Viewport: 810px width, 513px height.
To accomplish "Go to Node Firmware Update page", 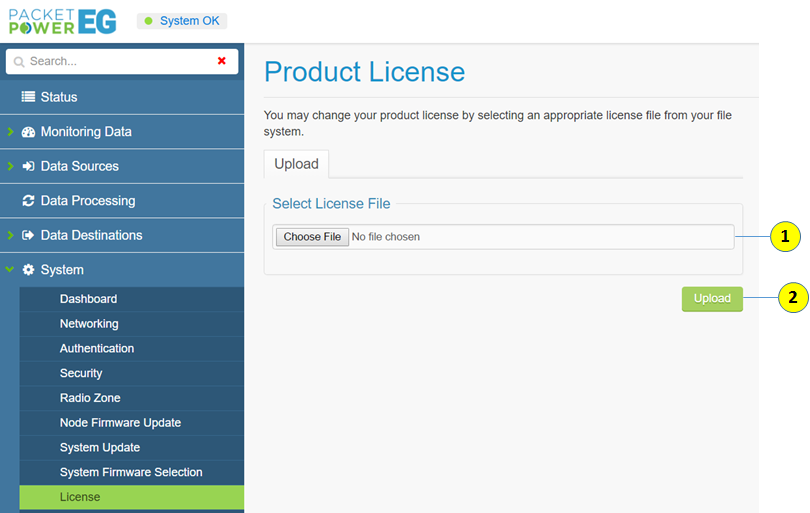I will click(x=120, y=423).
